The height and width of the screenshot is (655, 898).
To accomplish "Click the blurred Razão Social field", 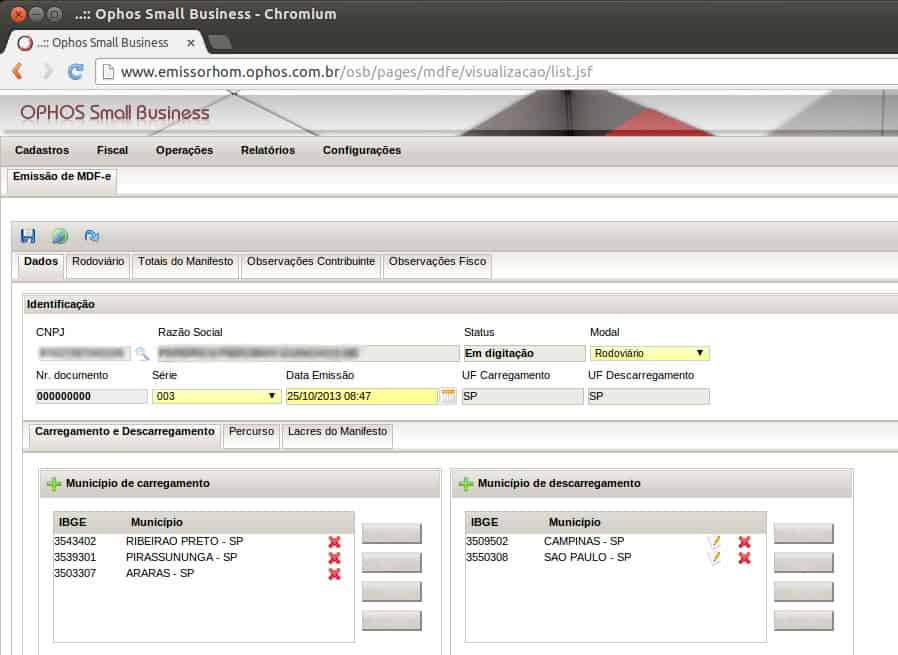I will 308,353.
